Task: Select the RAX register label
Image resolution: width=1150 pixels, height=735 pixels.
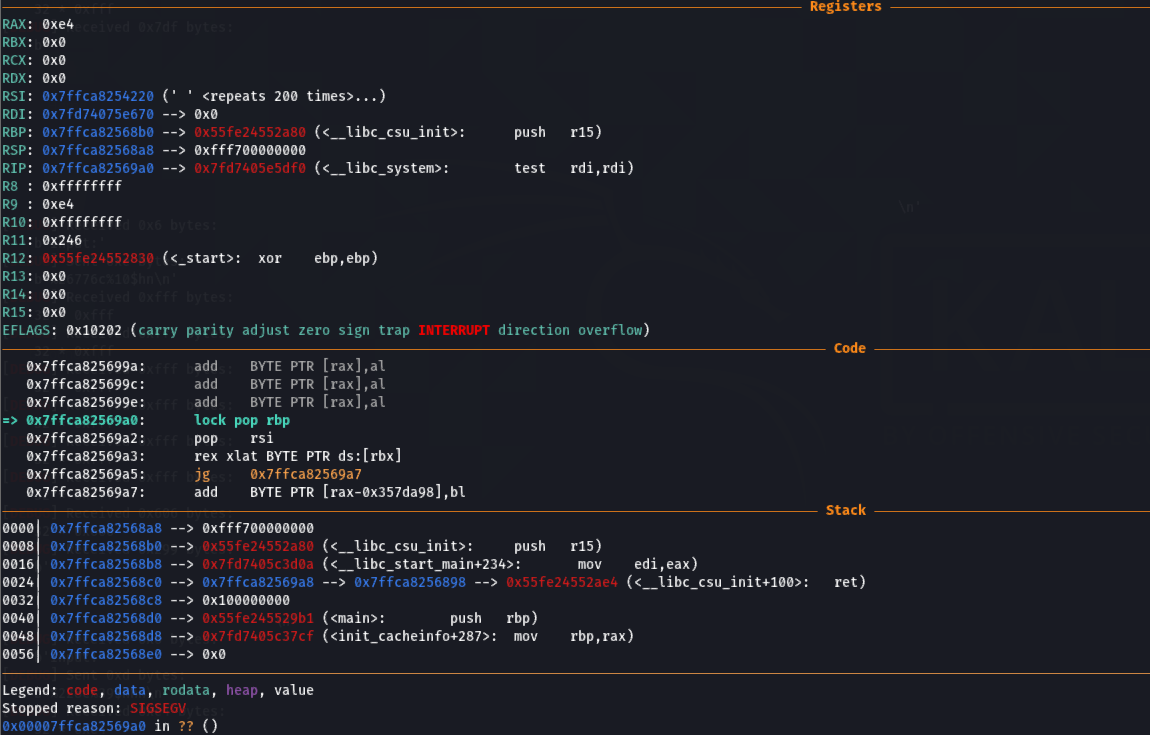Action: (14, 24)
